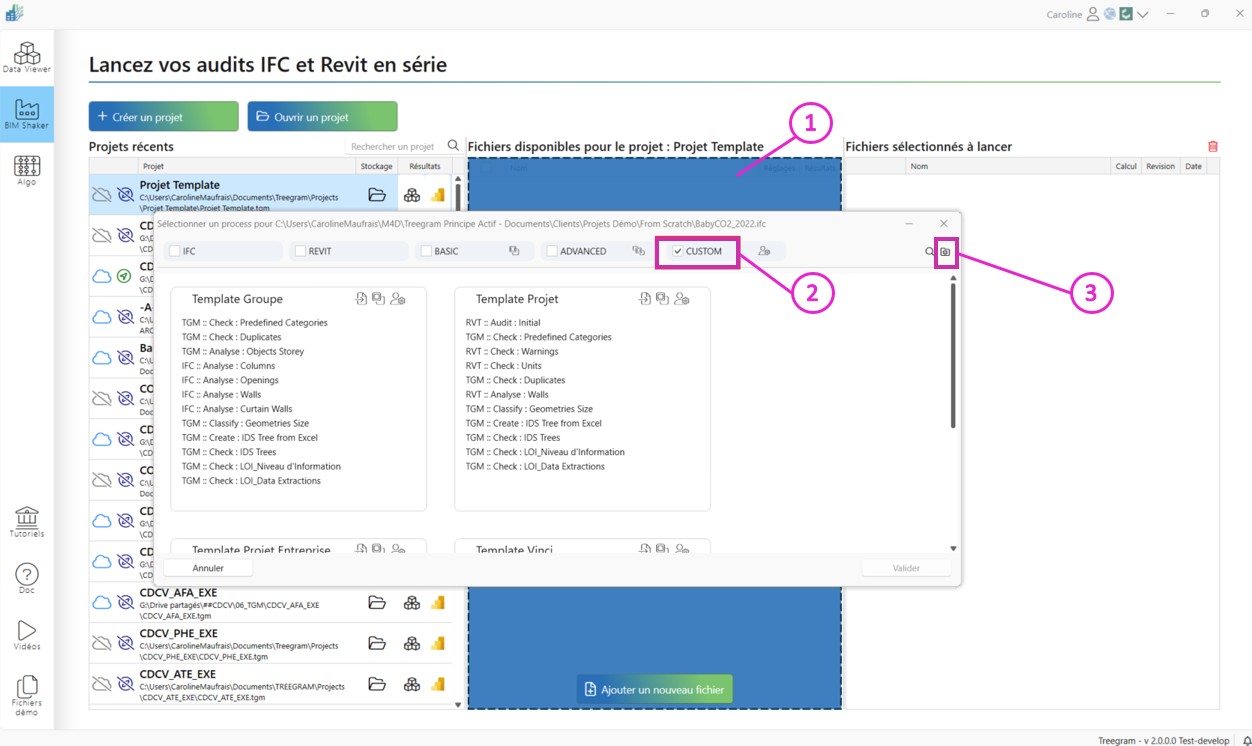Image resolution: width=1252 pixels, height=746 pixels.
Task: Click the red trash icon for selected files
Action: (1213, 146)
